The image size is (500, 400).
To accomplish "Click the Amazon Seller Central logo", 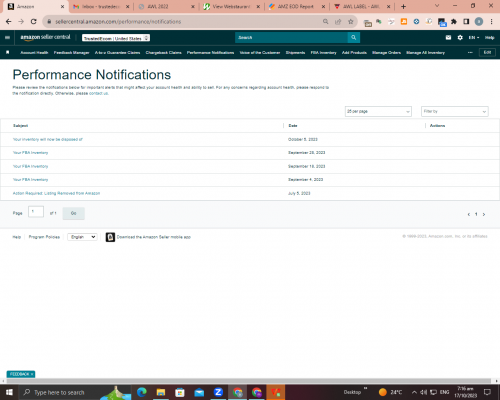I will pyautogui.click(x=45, y=37).
